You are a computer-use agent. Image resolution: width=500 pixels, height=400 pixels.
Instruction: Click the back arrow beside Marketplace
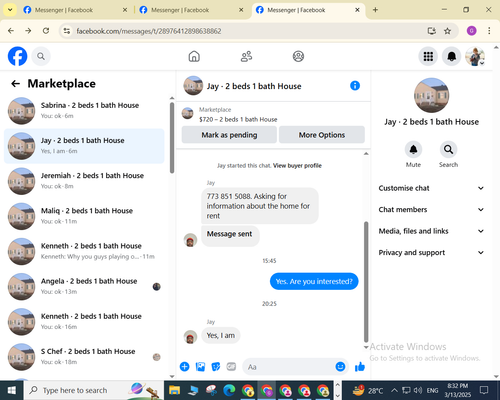pyautogui.click(x=15, y=84)
